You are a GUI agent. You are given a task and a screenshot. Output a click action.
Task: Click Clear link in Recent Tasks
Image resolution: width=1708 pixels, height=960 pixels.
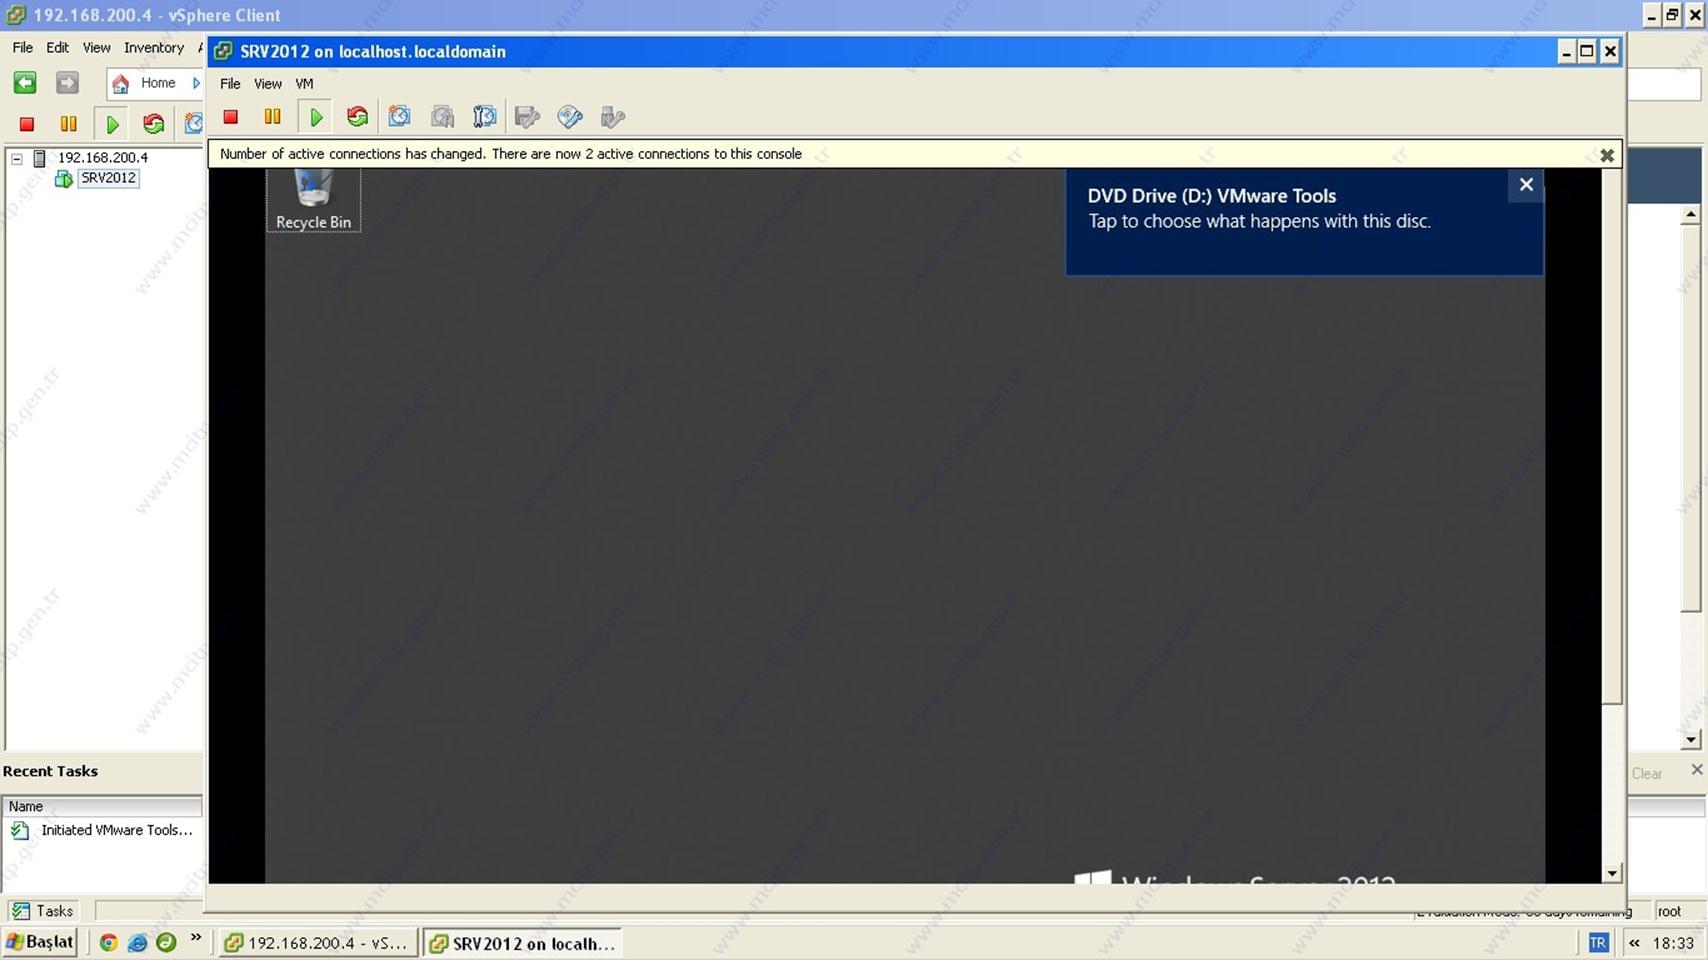tap(1646, 774)
